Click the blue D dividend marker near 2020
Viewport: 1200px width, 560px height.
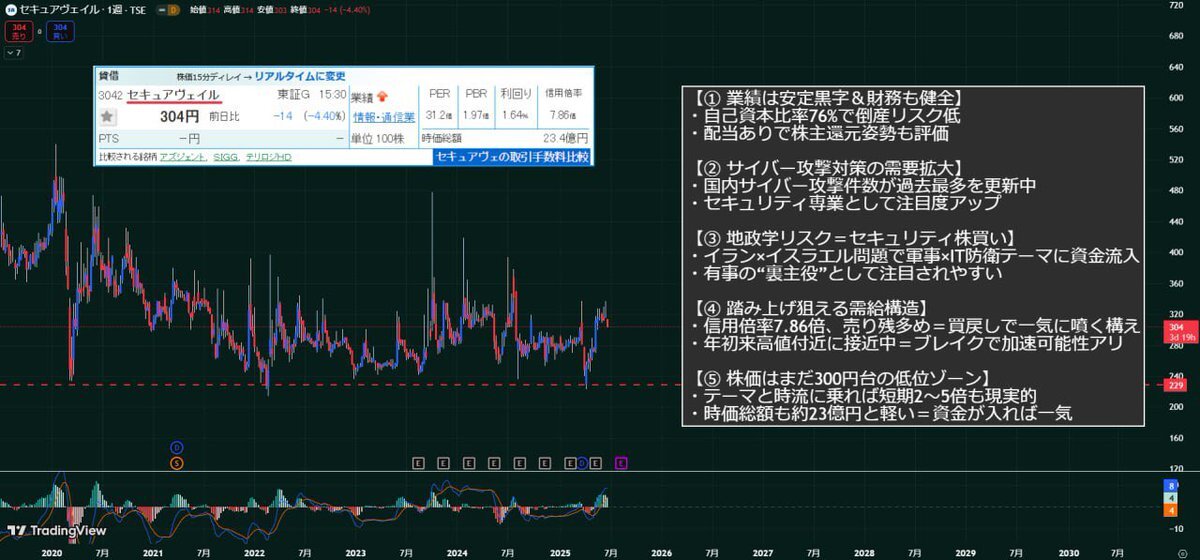pyautogui.click(x=177, y=446)
